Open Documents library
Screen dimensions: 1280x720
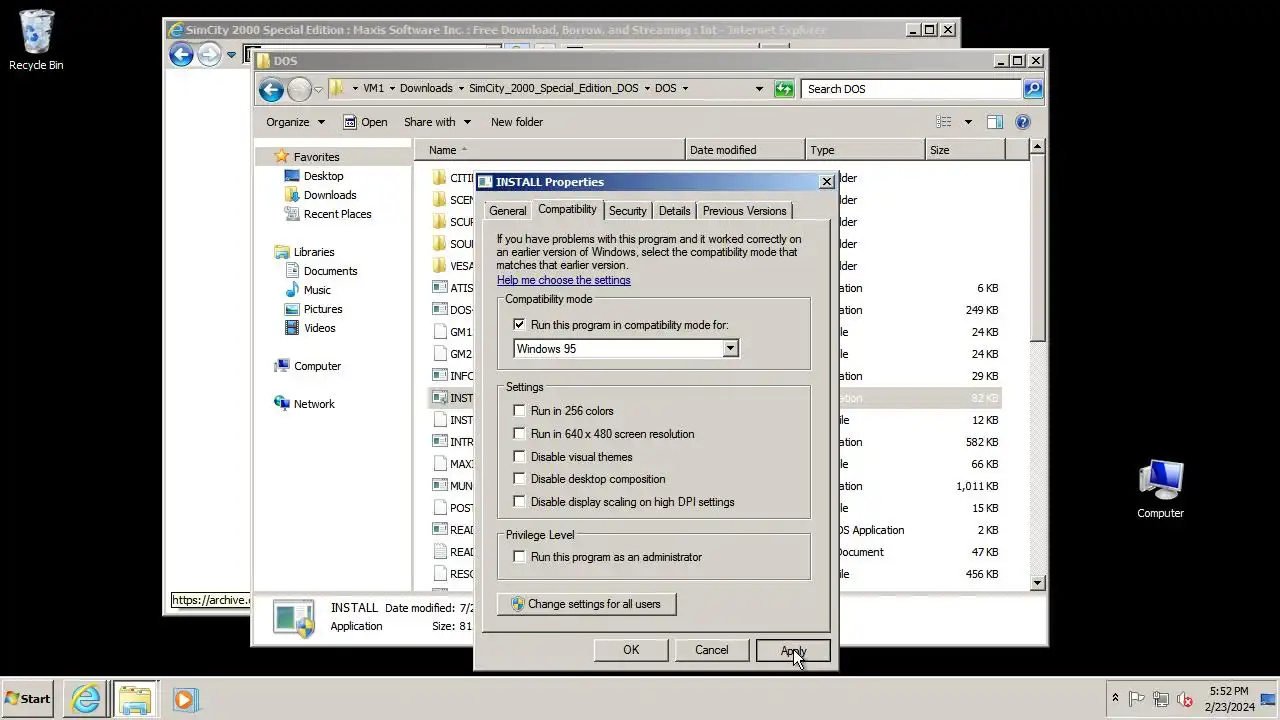pyautogui.click(x=321, y=271)
